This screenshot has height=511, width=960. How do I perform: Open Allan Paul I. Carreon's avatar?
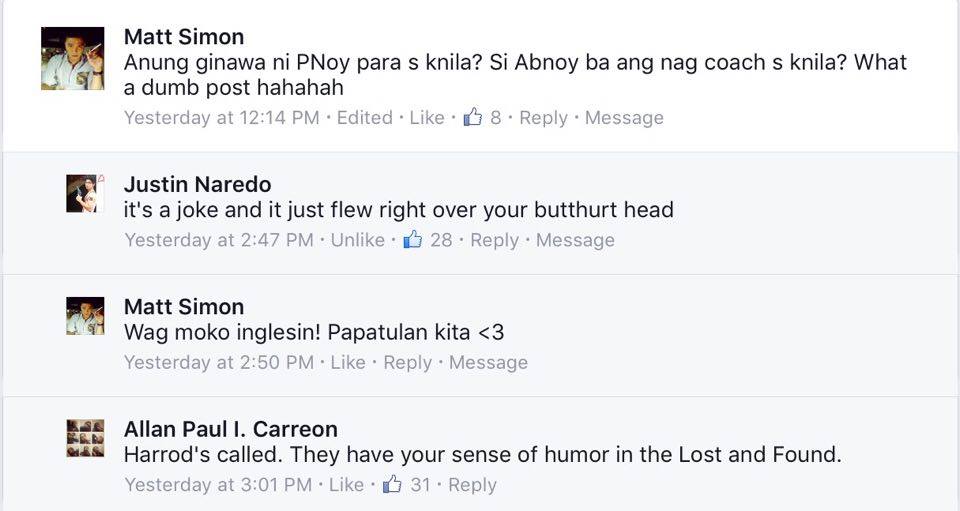point(85,438)
